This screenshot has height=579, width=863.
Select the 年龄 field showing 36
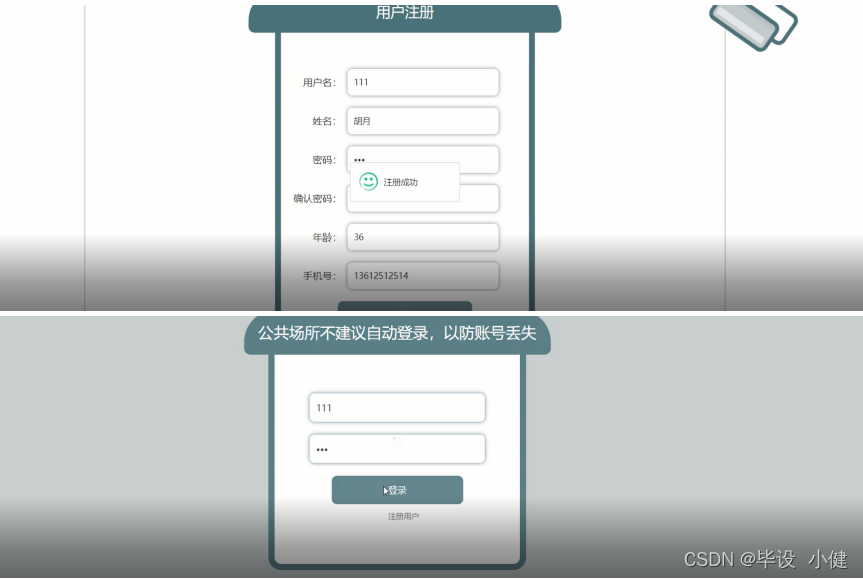click(x=421, y=237)
